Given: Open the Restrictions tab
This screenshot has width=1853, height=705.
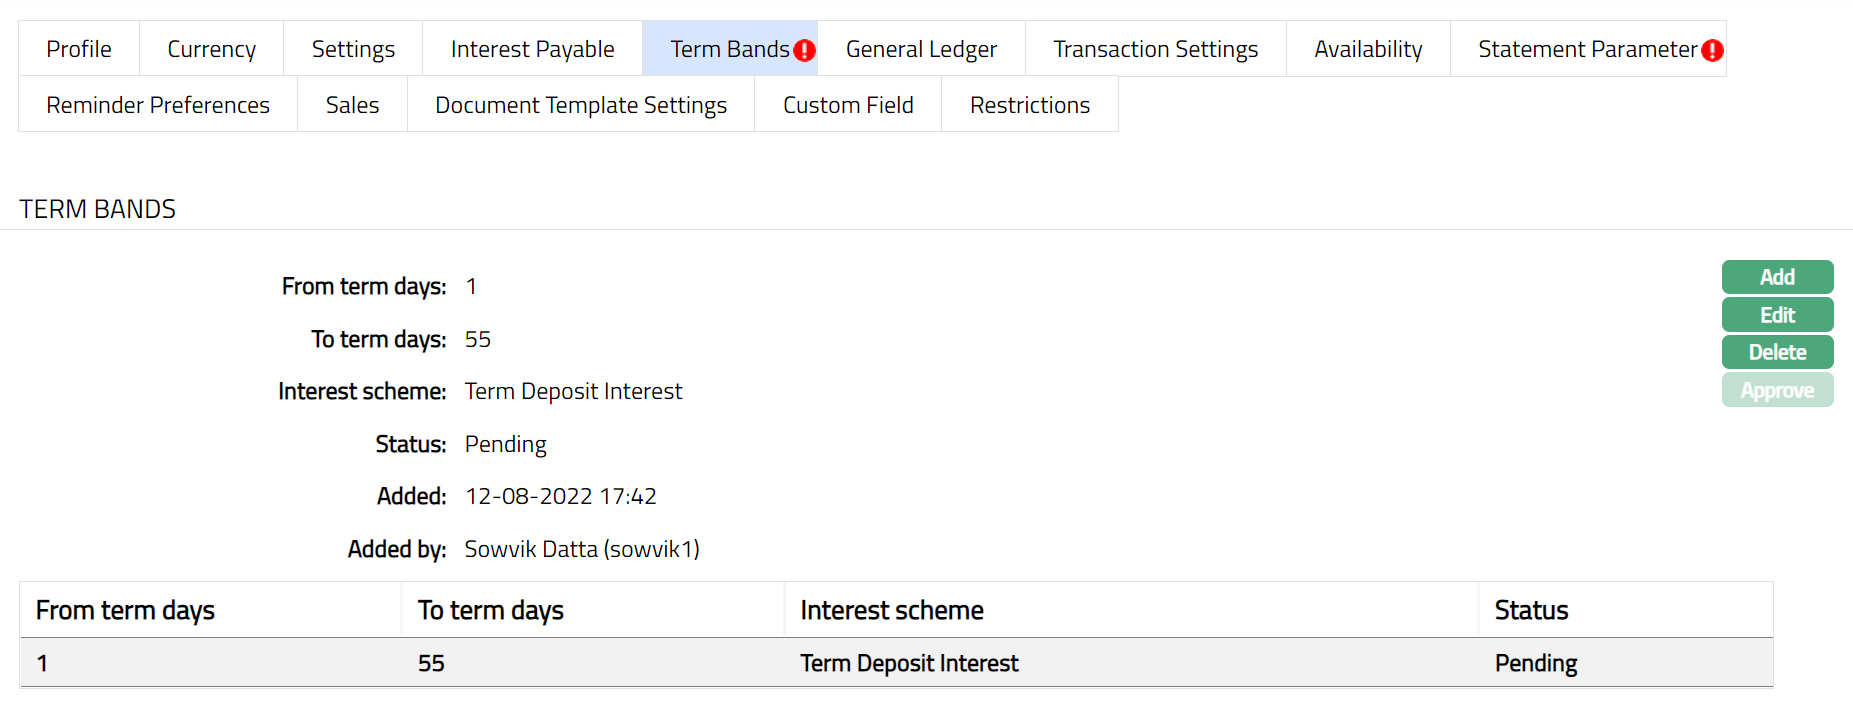Looking at the screenshot, I should [x=1030, y=105].
